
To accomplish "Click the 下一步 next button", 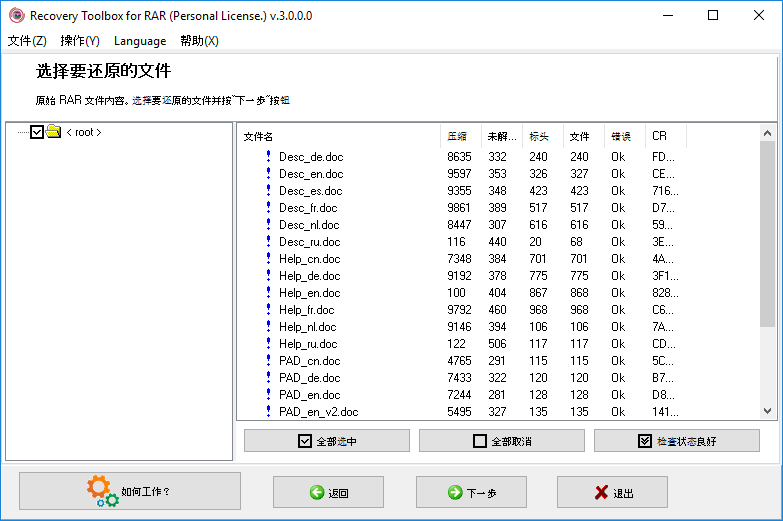I will tap(471, 492).
